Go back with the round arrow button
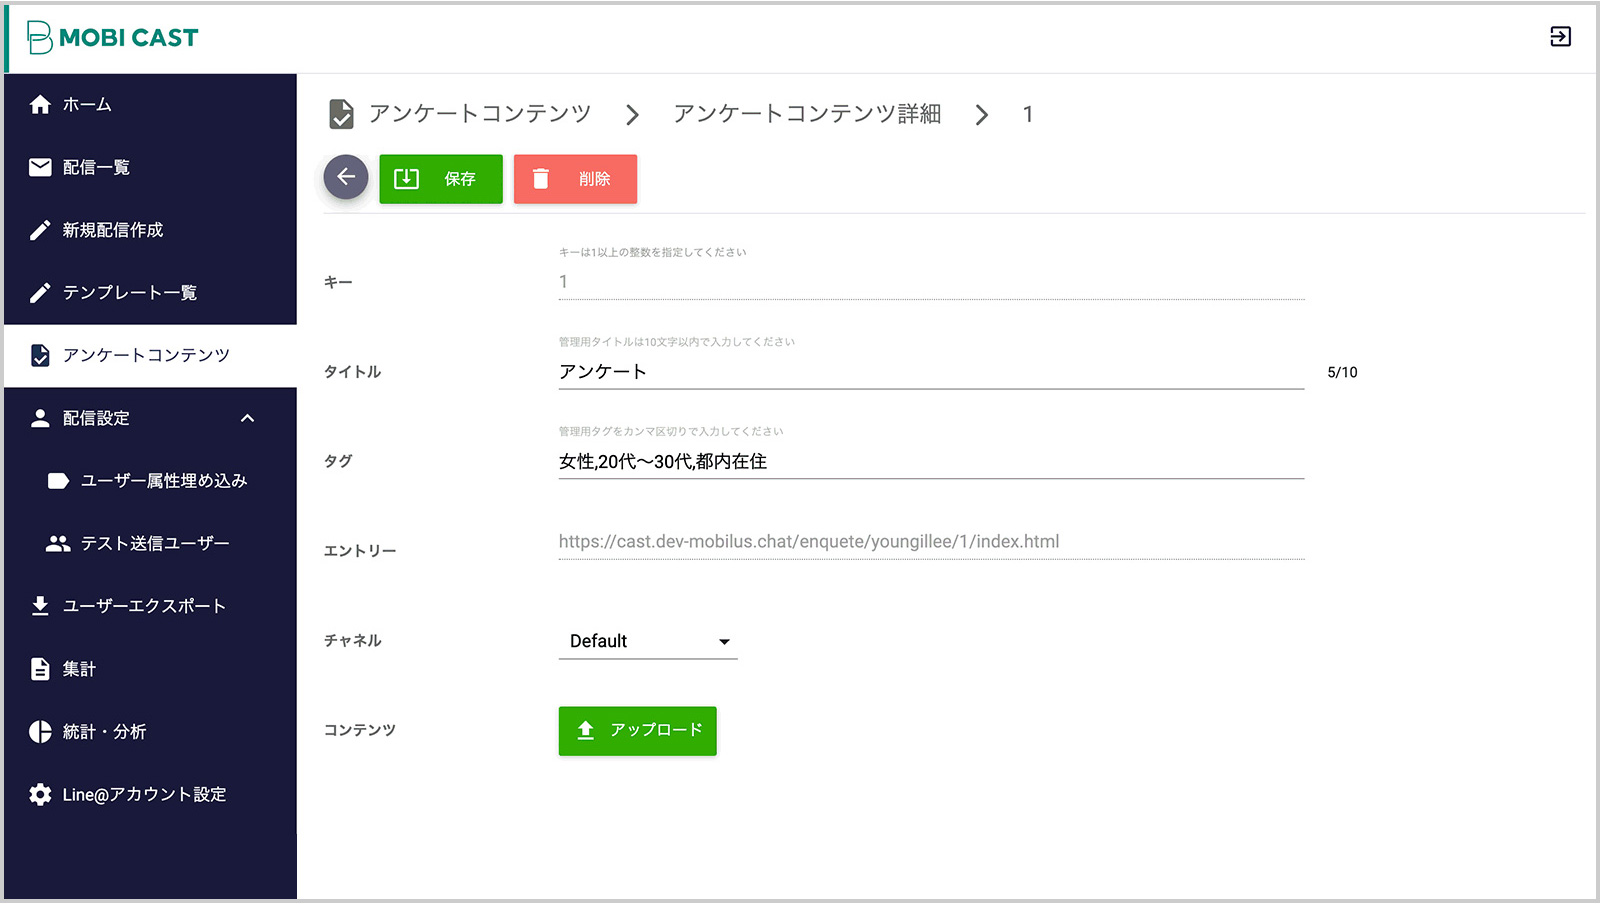This screenshot has width=1600, height=904. tap(346, 178)
